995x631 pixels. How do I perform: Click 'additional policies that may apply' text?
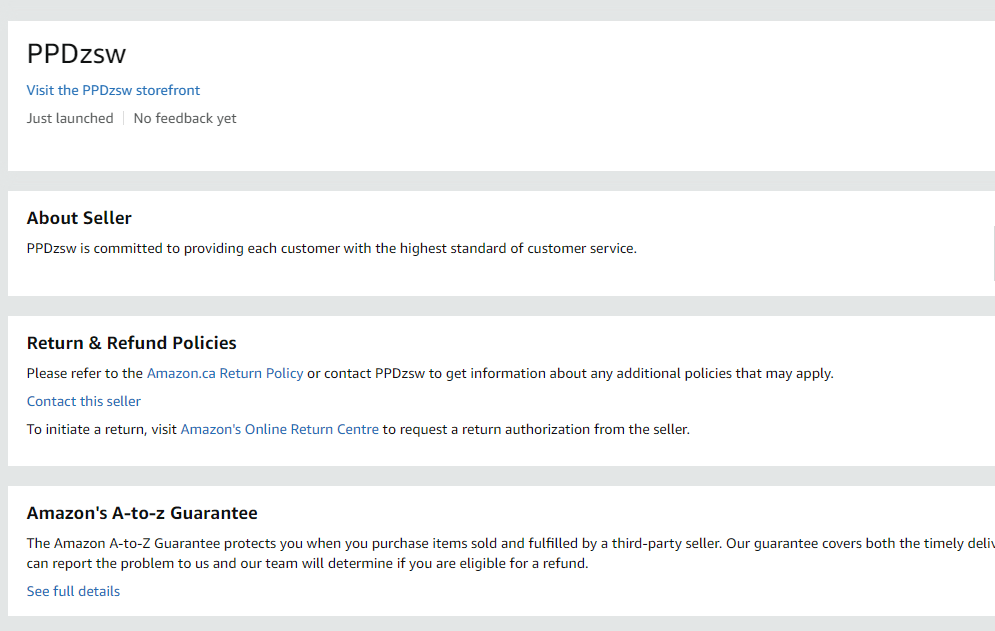click(x=725, y=373)
